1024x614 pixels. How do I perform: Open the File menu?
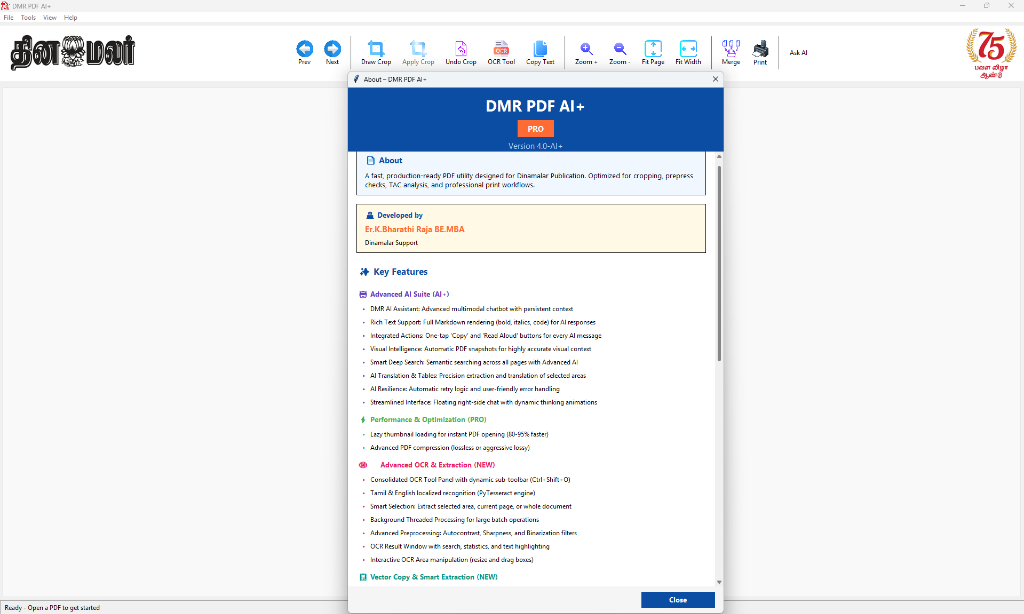coord(8,18)
